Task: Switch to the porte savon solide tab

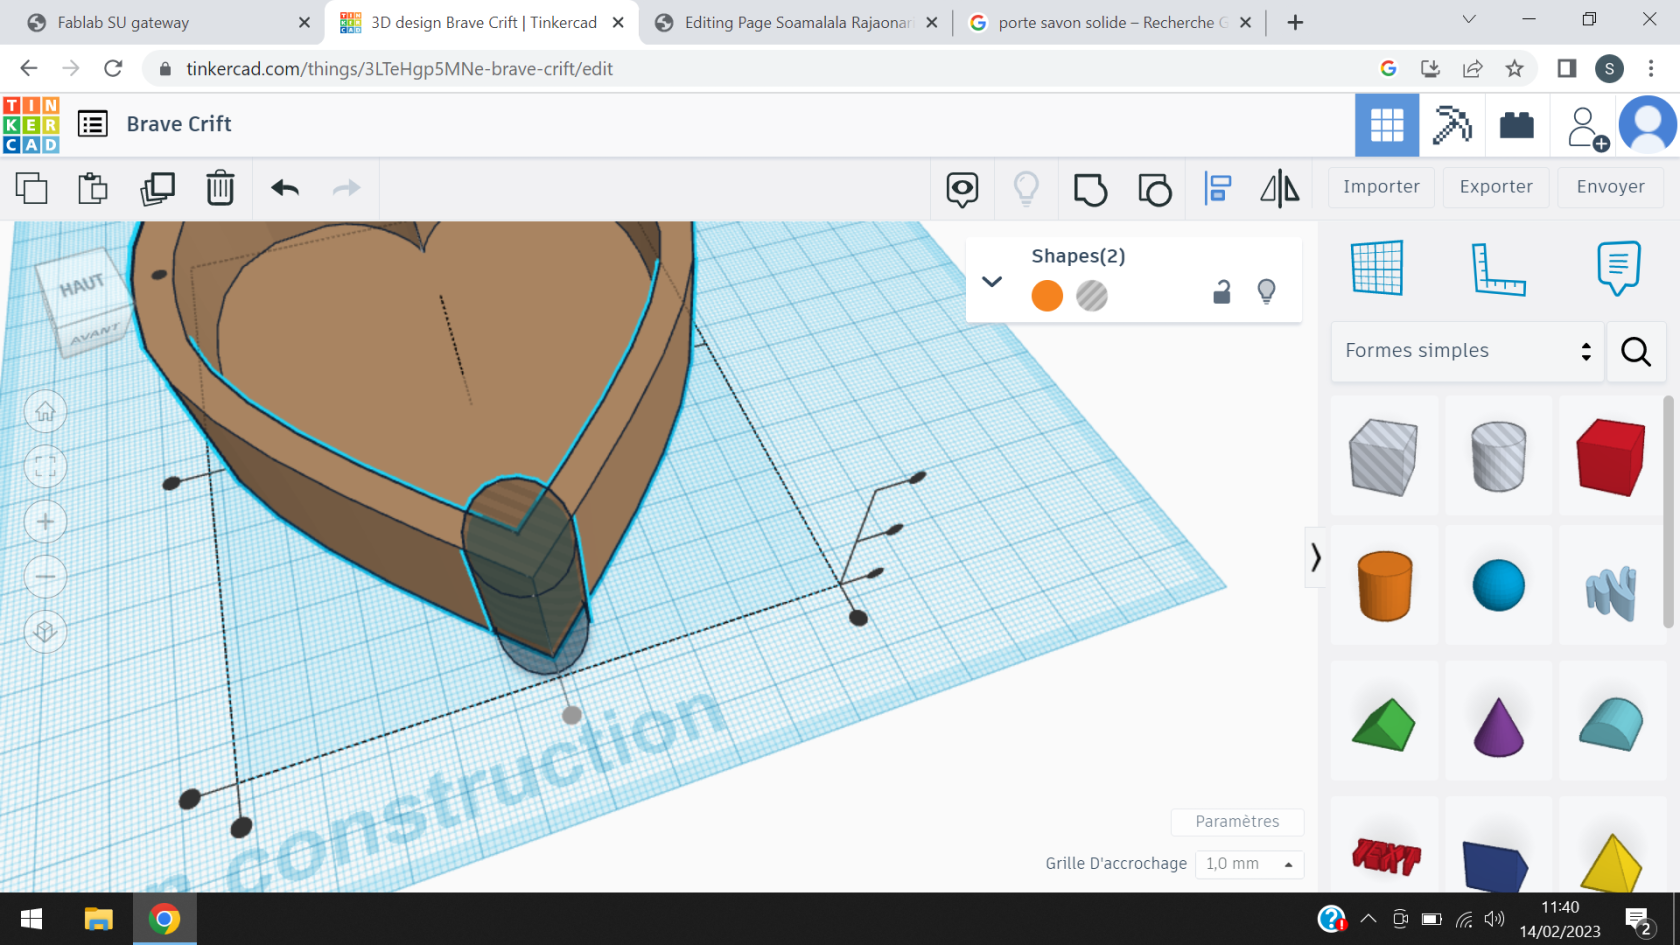Action: (x=1110, y=22)
